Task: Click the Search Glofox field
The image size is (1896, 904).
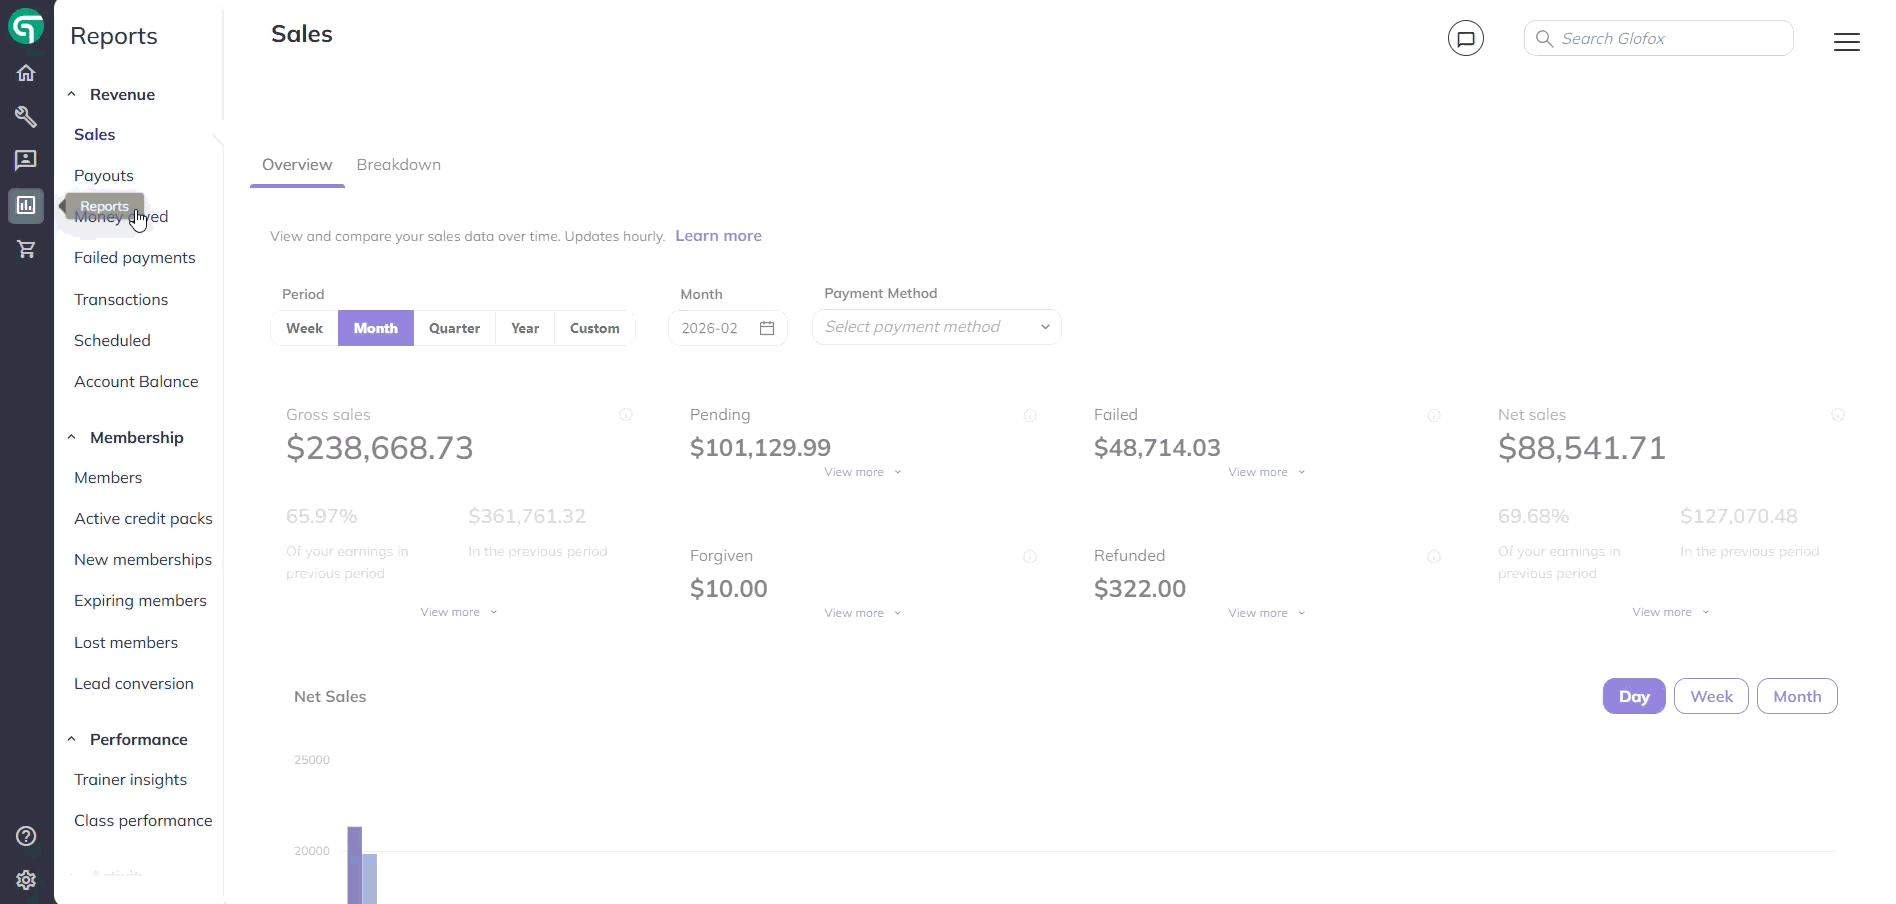Action: (x=1658, y=38)
